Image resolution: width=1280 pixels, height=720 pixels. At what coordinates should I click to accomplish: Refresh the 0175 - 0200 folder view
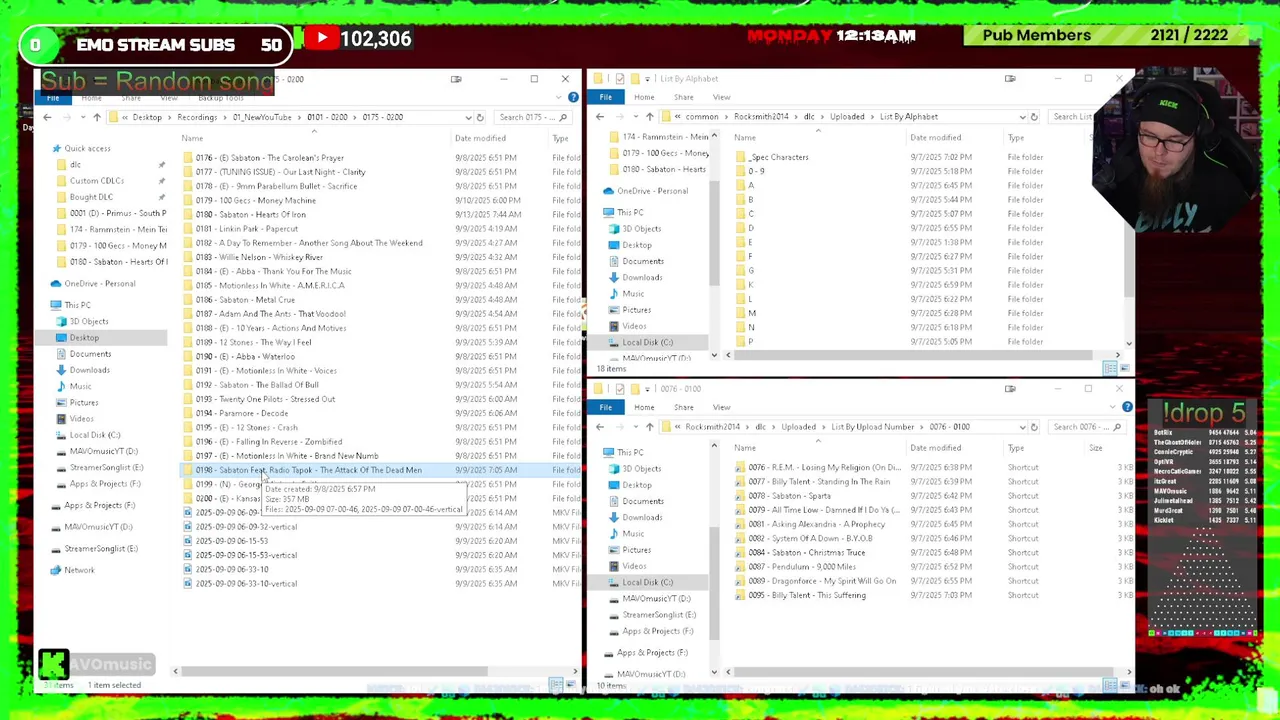coord(480,117)
